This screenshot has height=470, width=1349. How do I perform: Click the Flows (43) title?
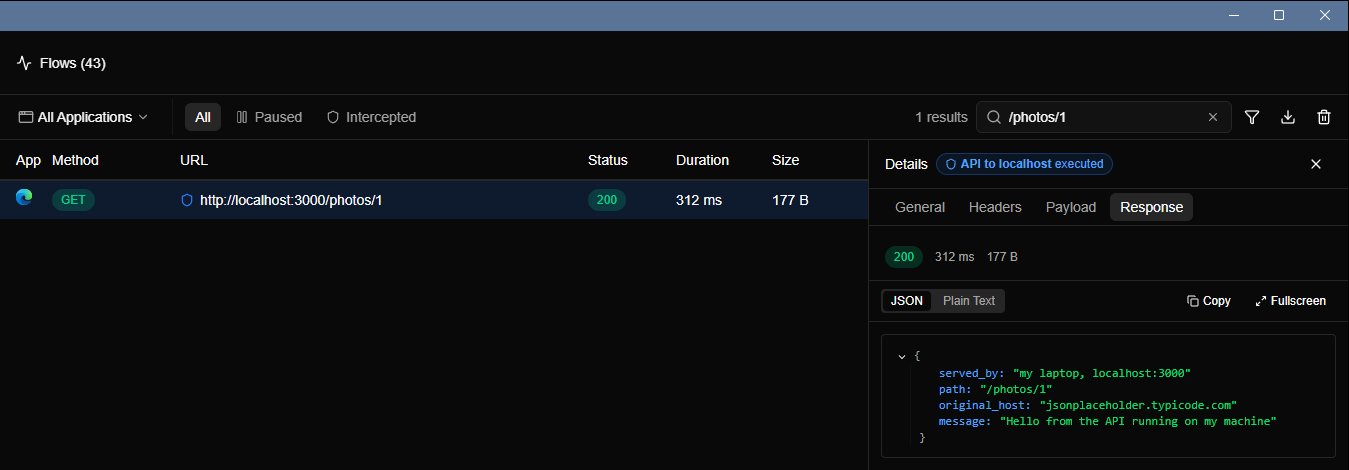pos(73,63)
